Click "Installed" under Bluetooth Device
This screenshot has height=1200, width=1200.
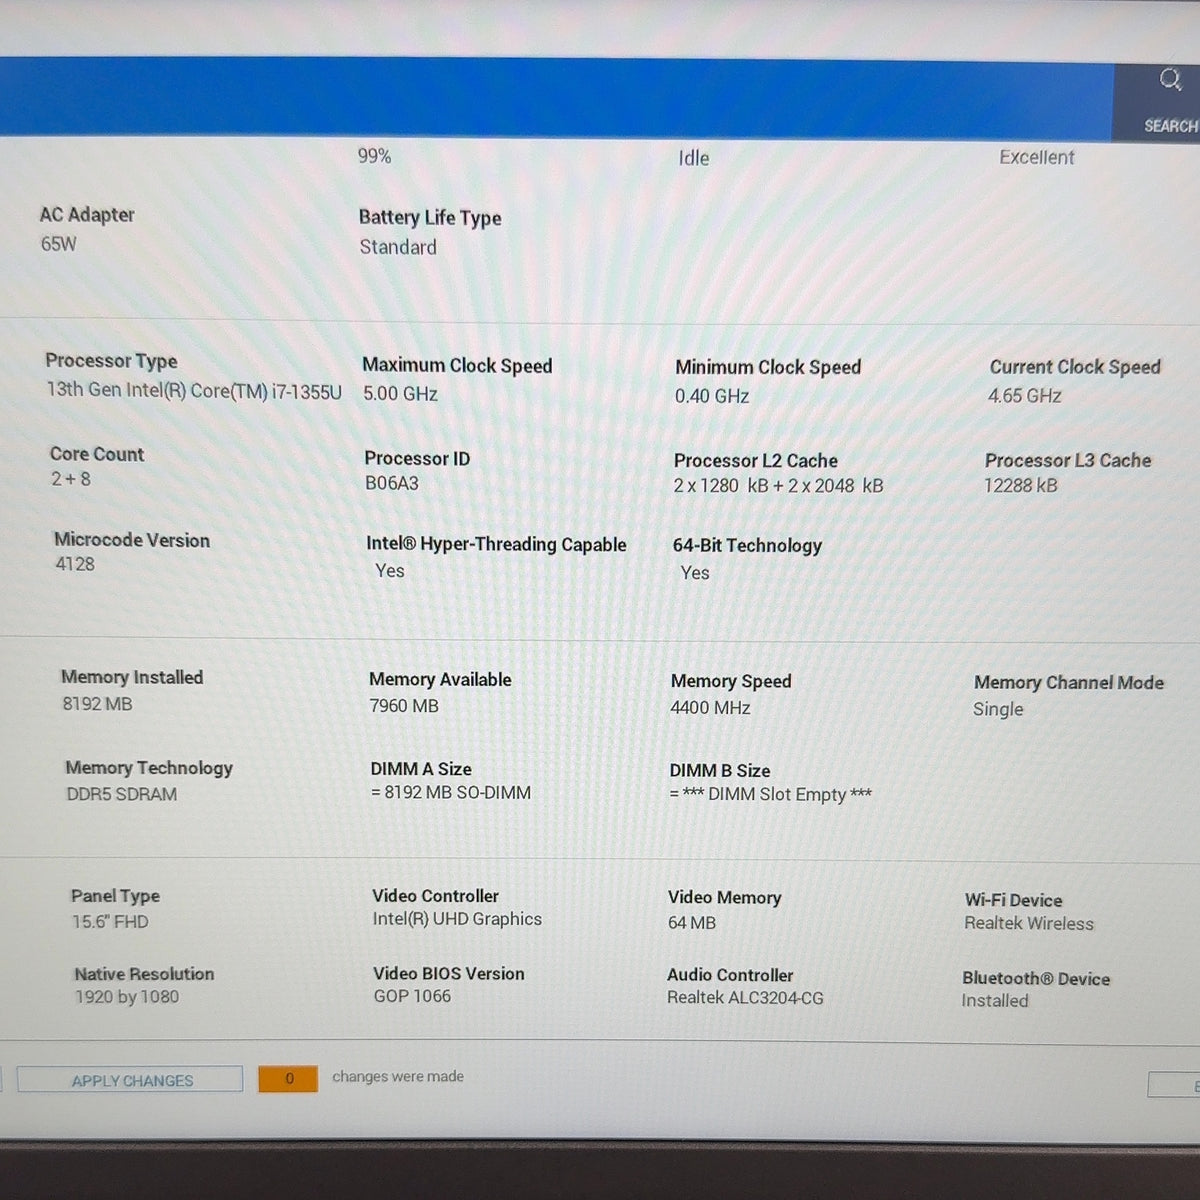tap(995, 1001)
